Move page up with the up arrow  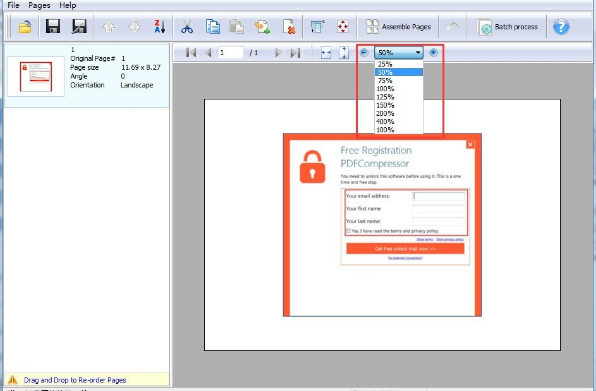coord(109,27)
